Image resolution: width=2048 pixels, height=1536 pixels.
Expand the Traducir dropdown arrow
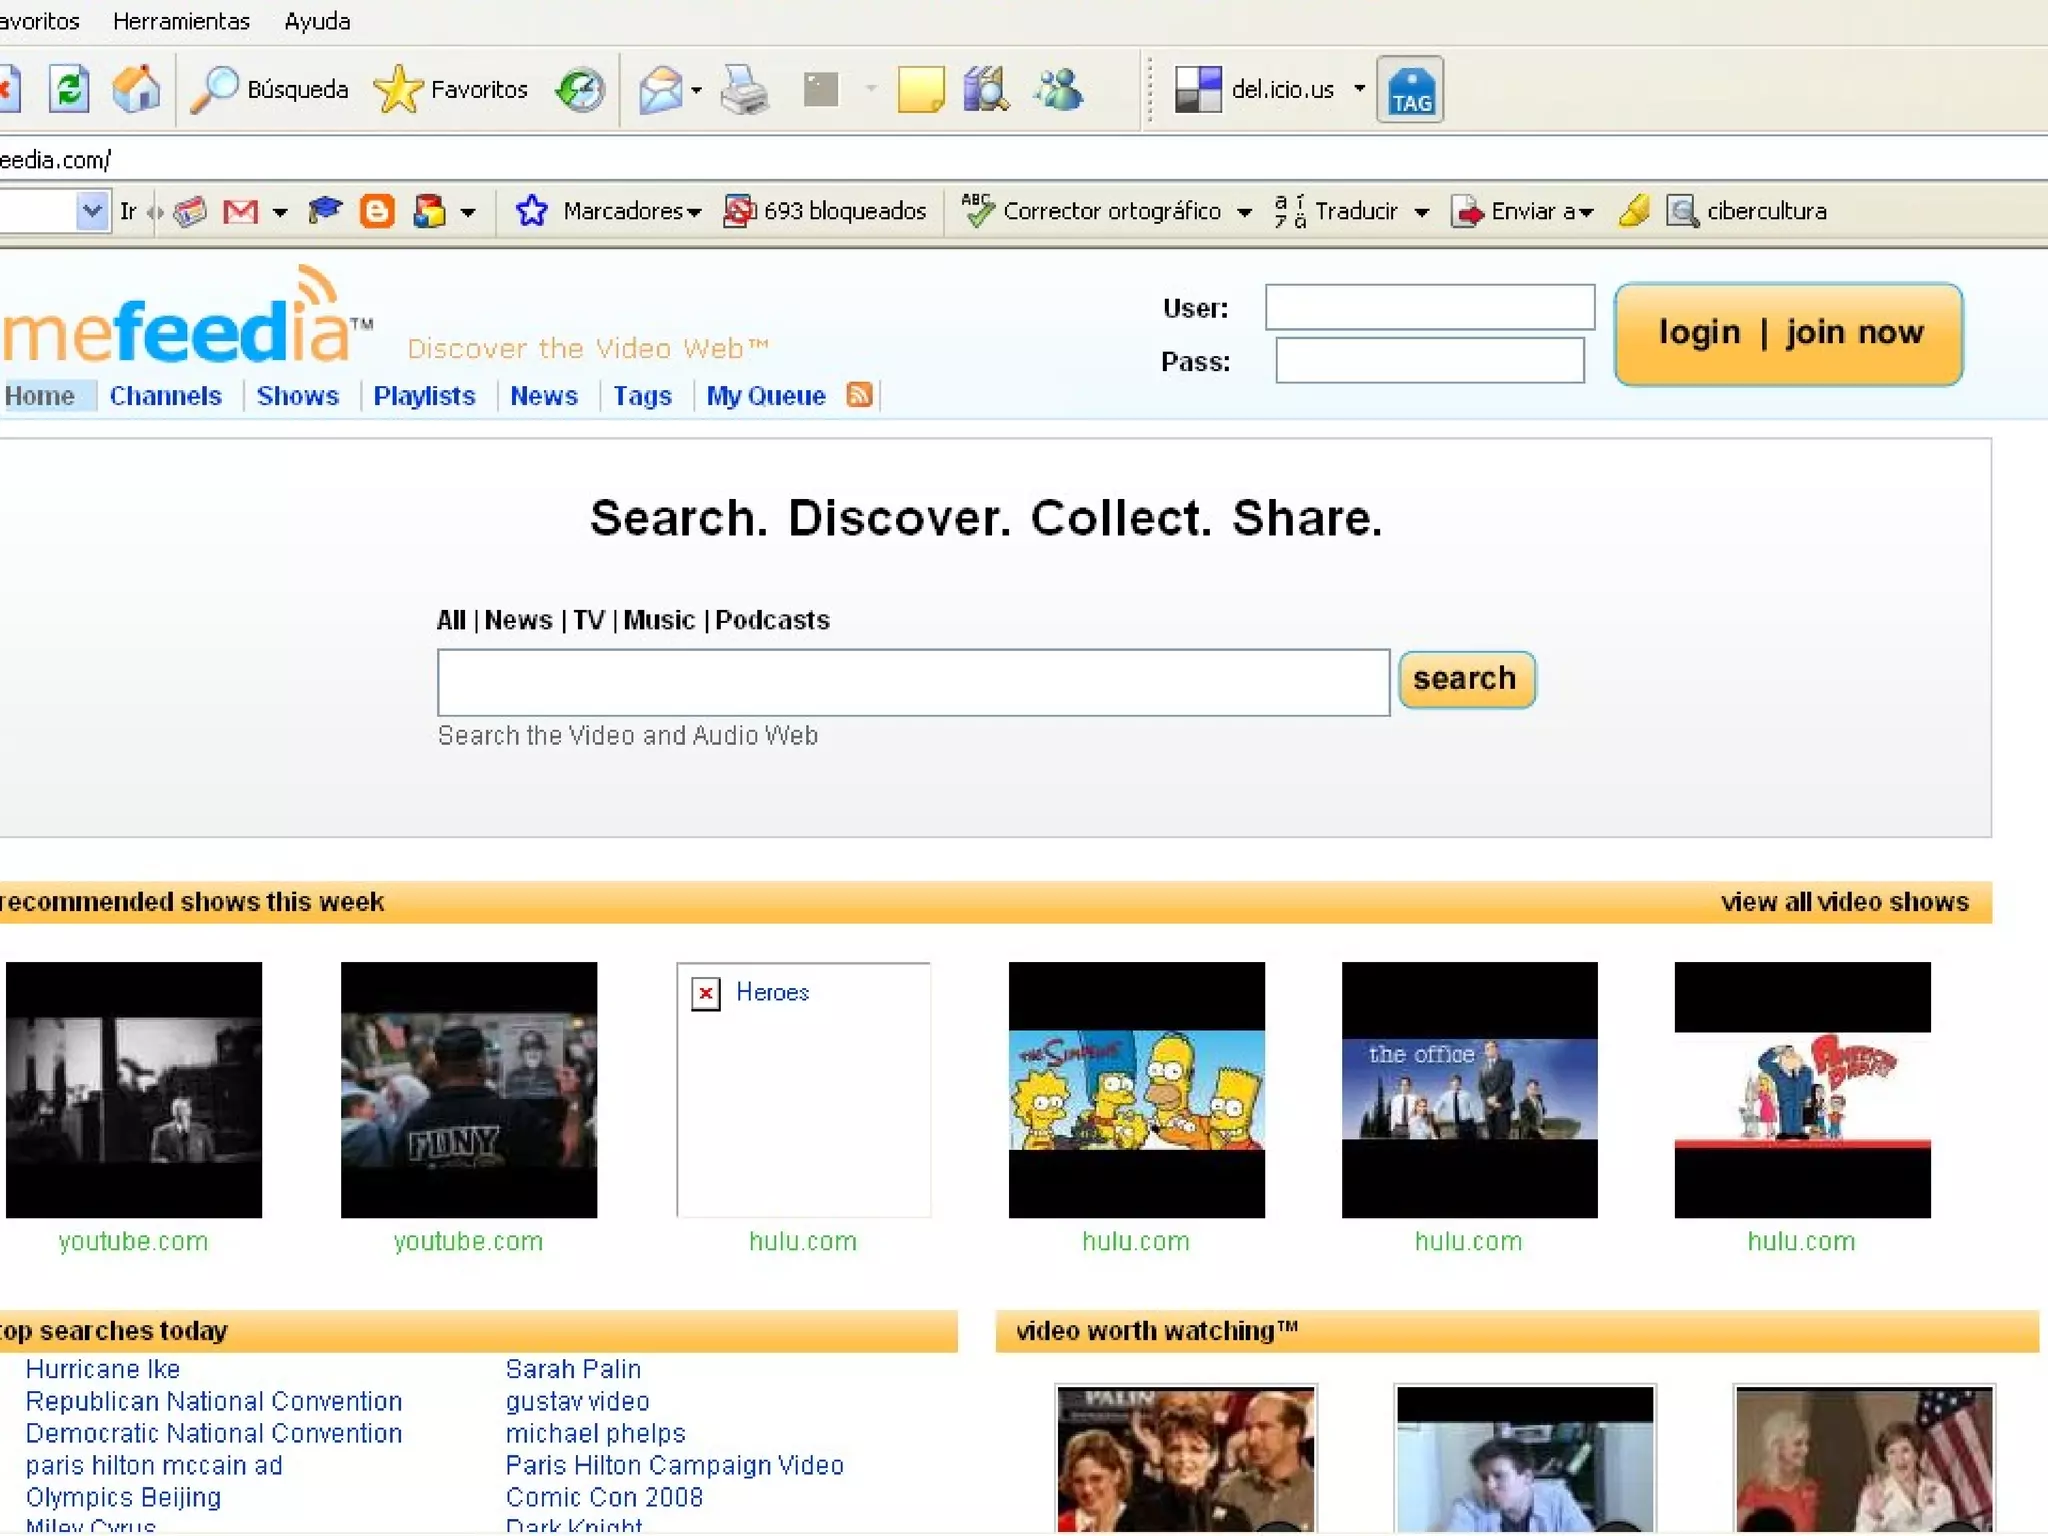coord(1422,212)
